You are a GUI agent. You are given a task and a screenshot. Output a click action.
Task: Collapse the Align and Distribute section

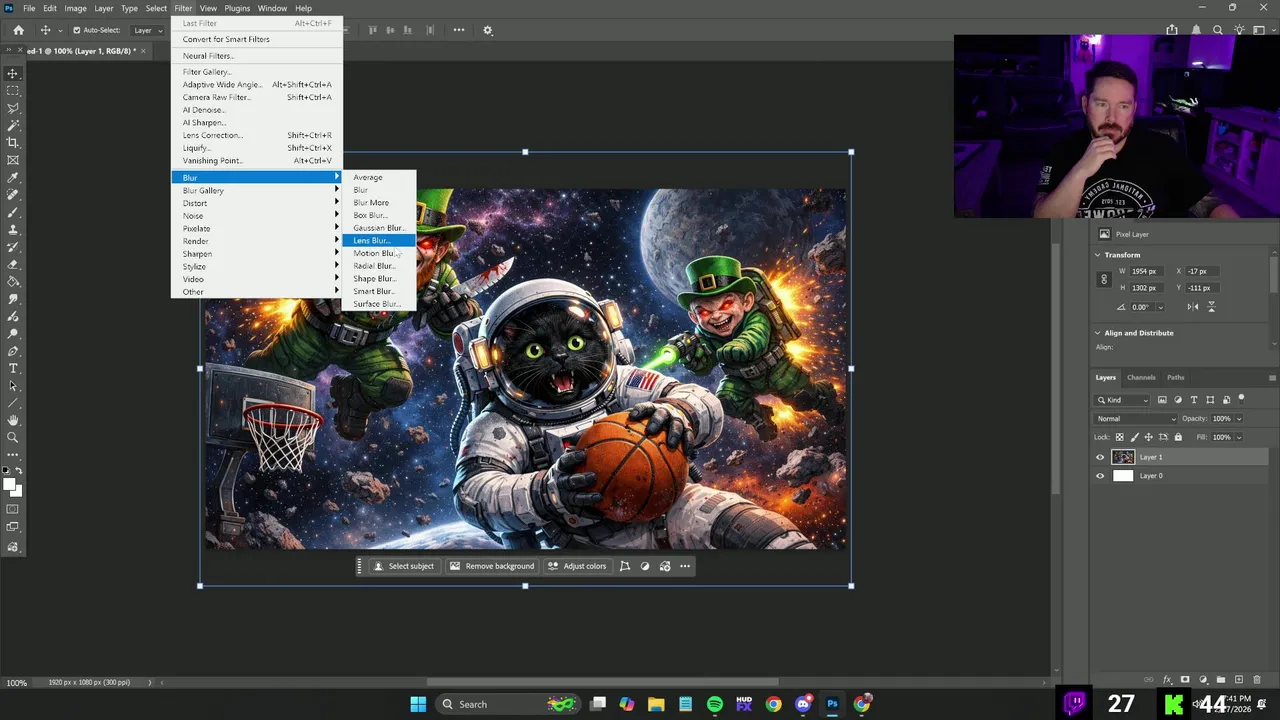point(1098,333)
